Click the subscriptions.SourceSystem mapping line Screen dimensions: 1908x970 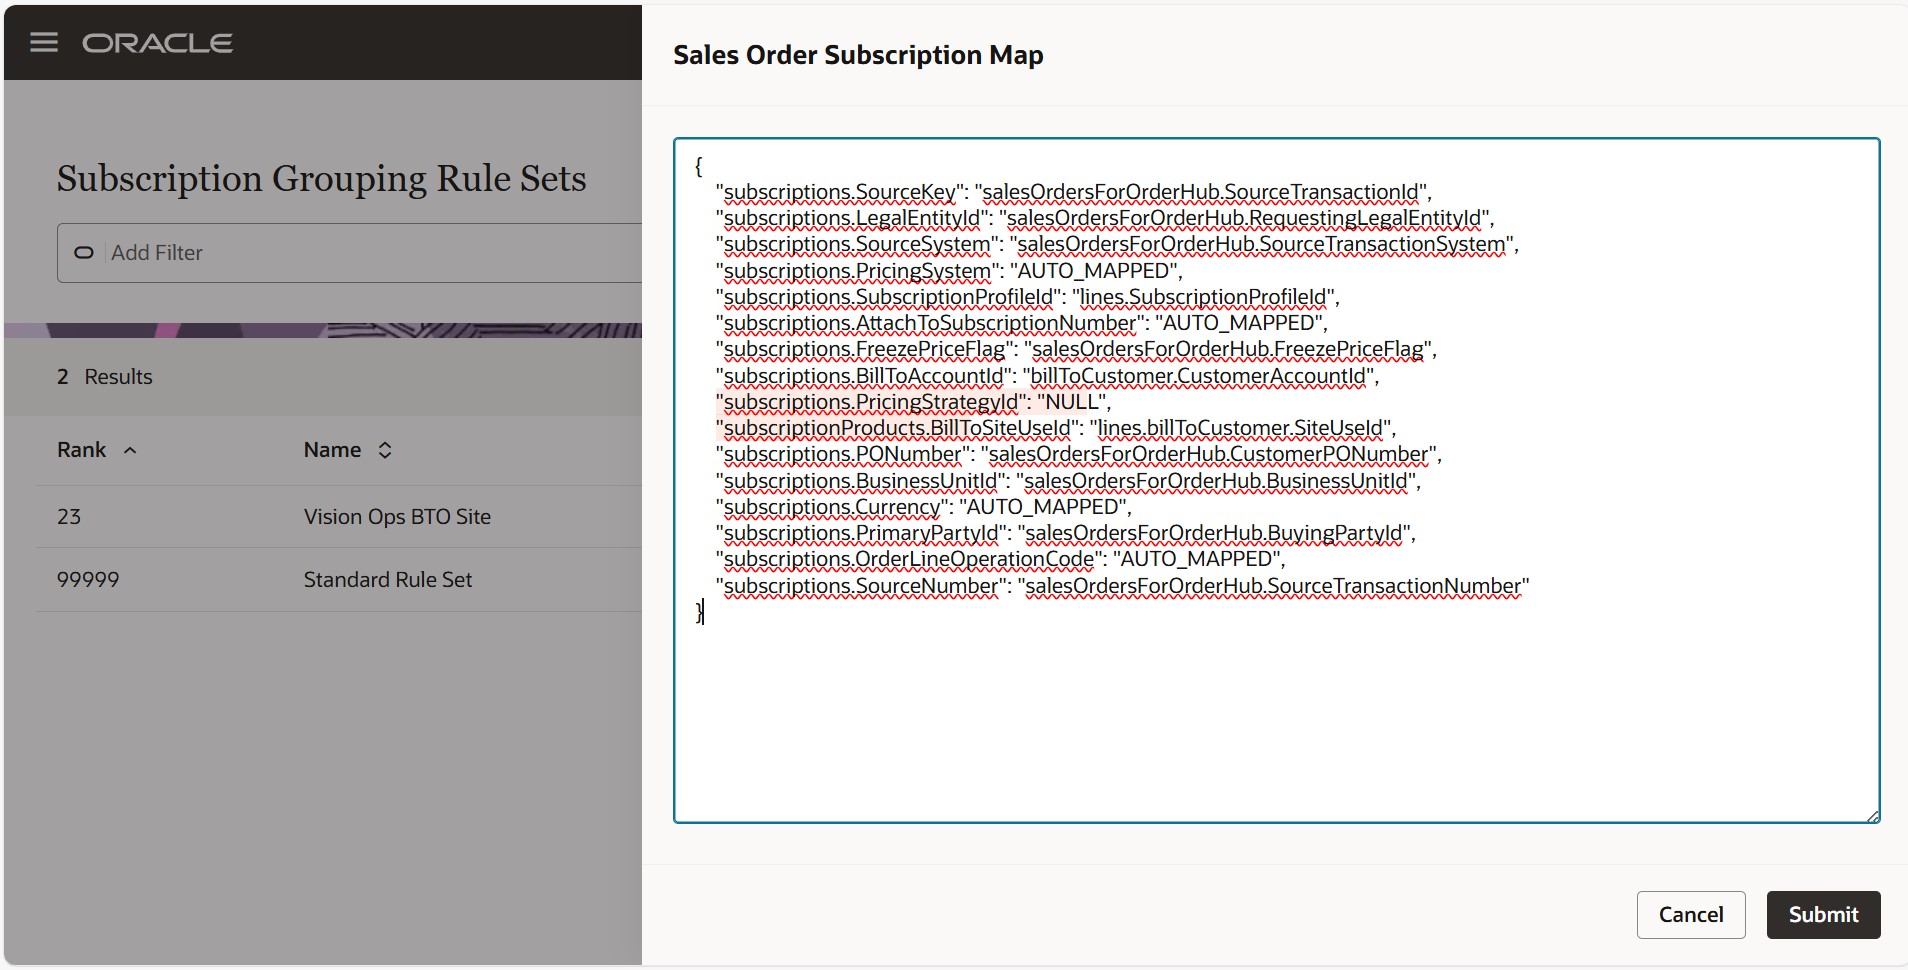point(1117,244)
